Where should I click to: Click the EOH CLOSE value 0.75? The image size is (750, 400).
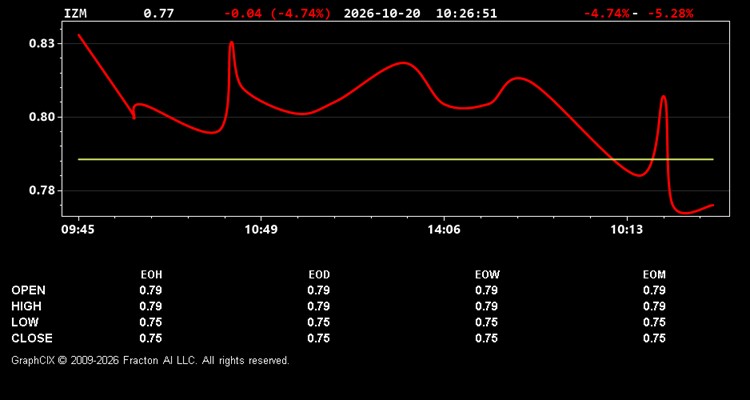click(151, 338)
